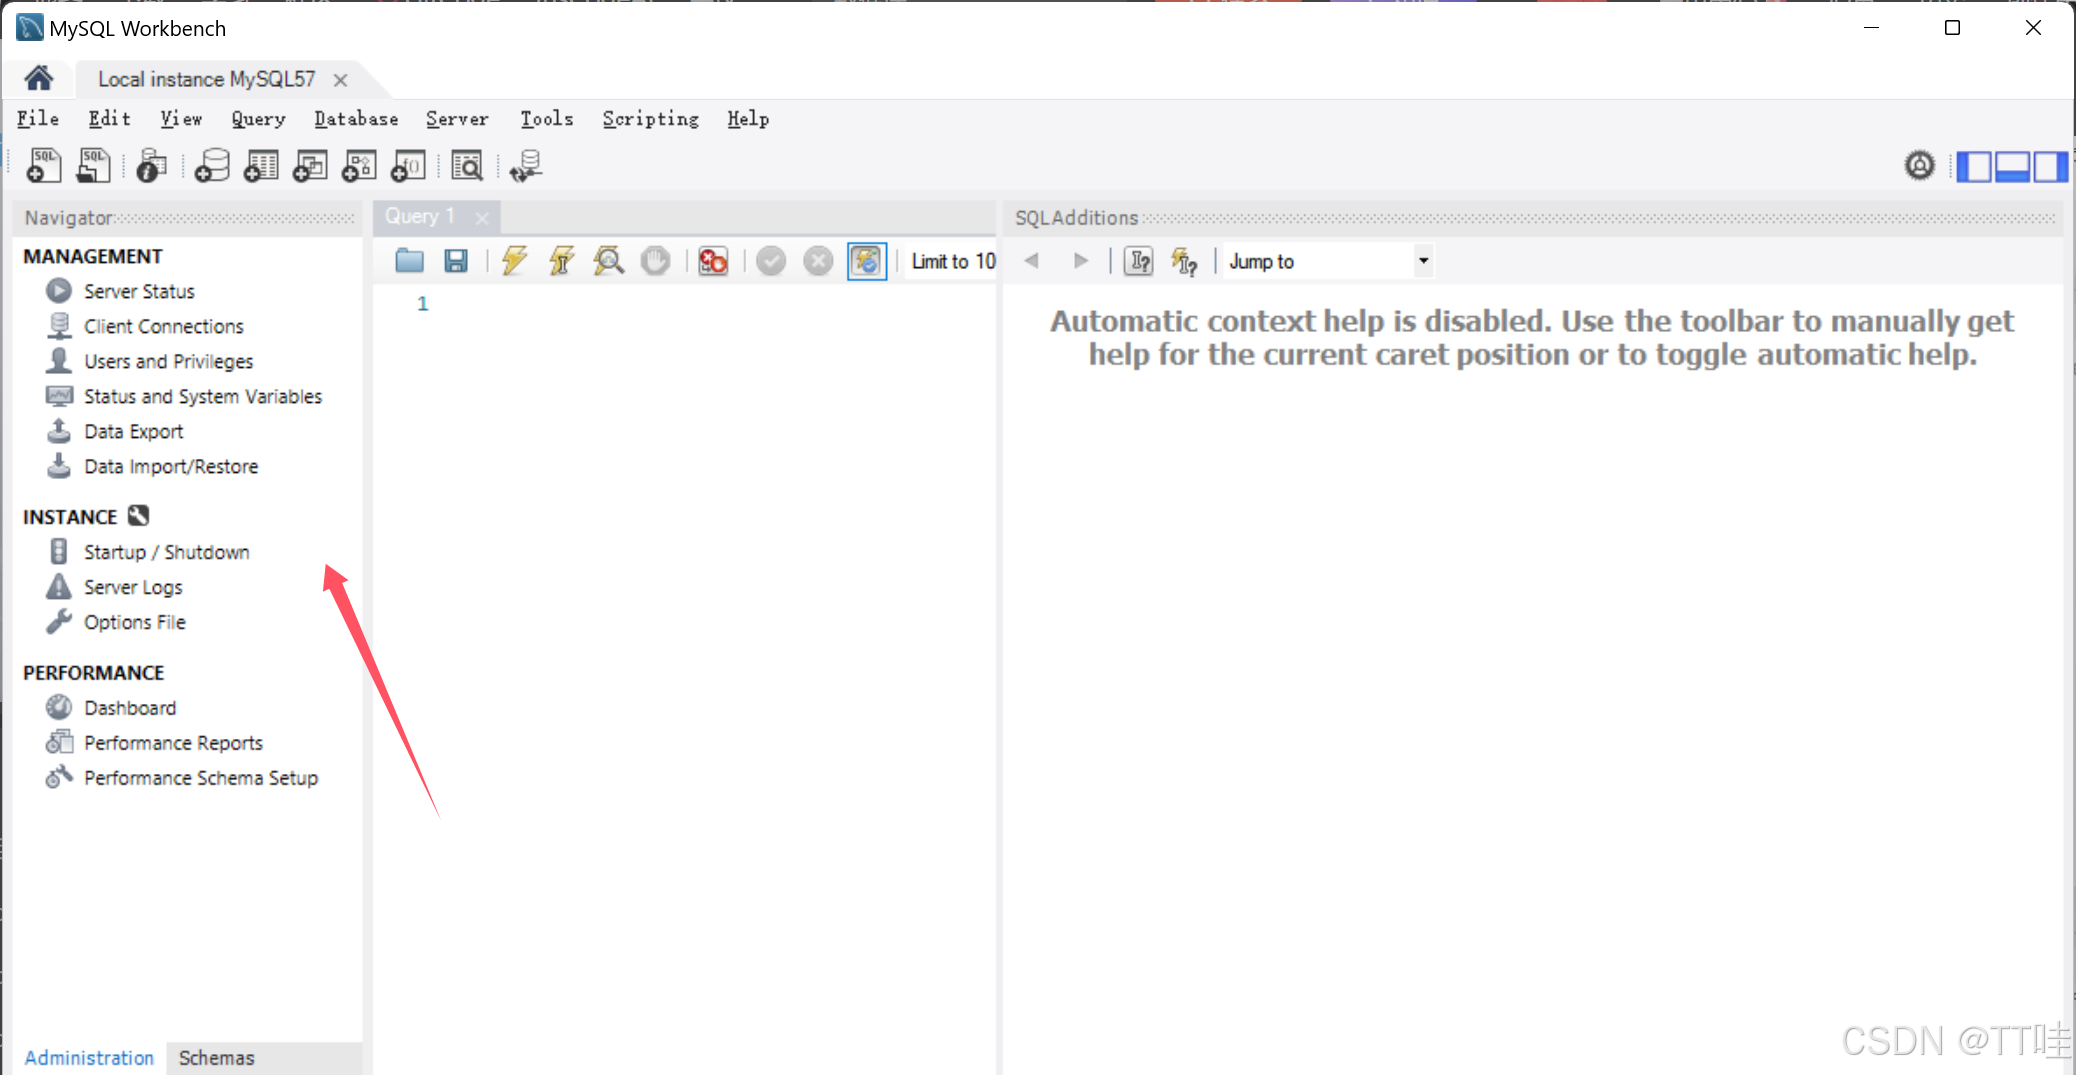Rollback transaction X icon

click(x=818, y=261)
